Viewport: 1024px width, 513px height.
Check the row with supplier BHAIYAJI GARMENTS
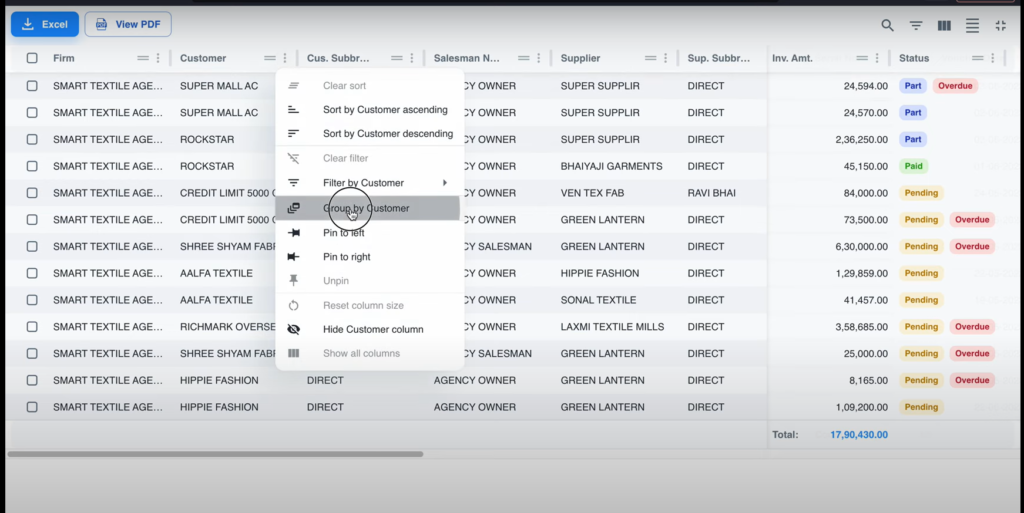(x=32, y=166)
